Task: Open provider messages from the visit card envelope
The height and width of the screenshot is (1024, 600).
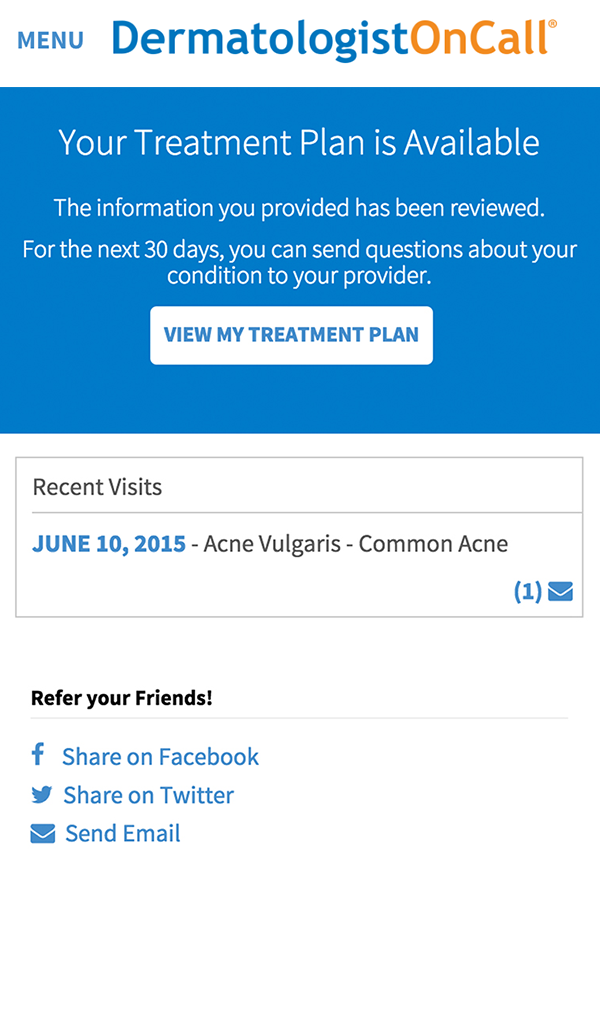Action: pyautogui.click(x=561, y=591)
